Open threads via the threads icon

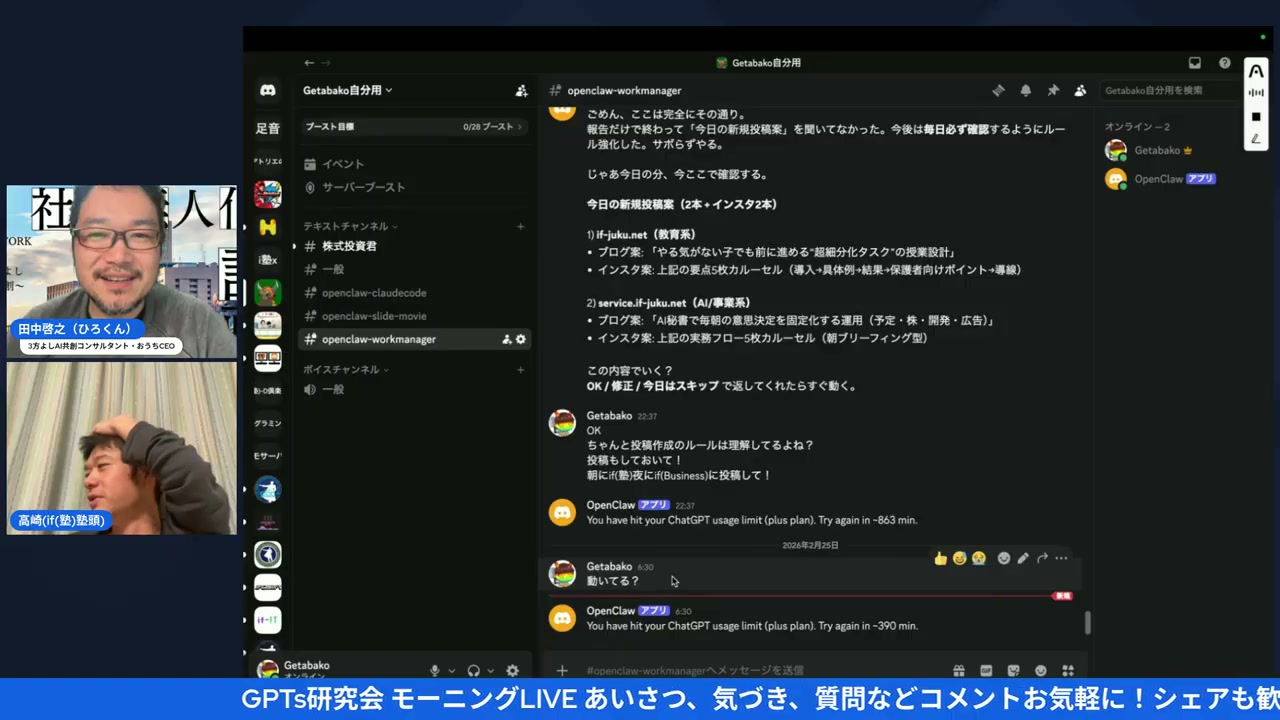point(998,90)
